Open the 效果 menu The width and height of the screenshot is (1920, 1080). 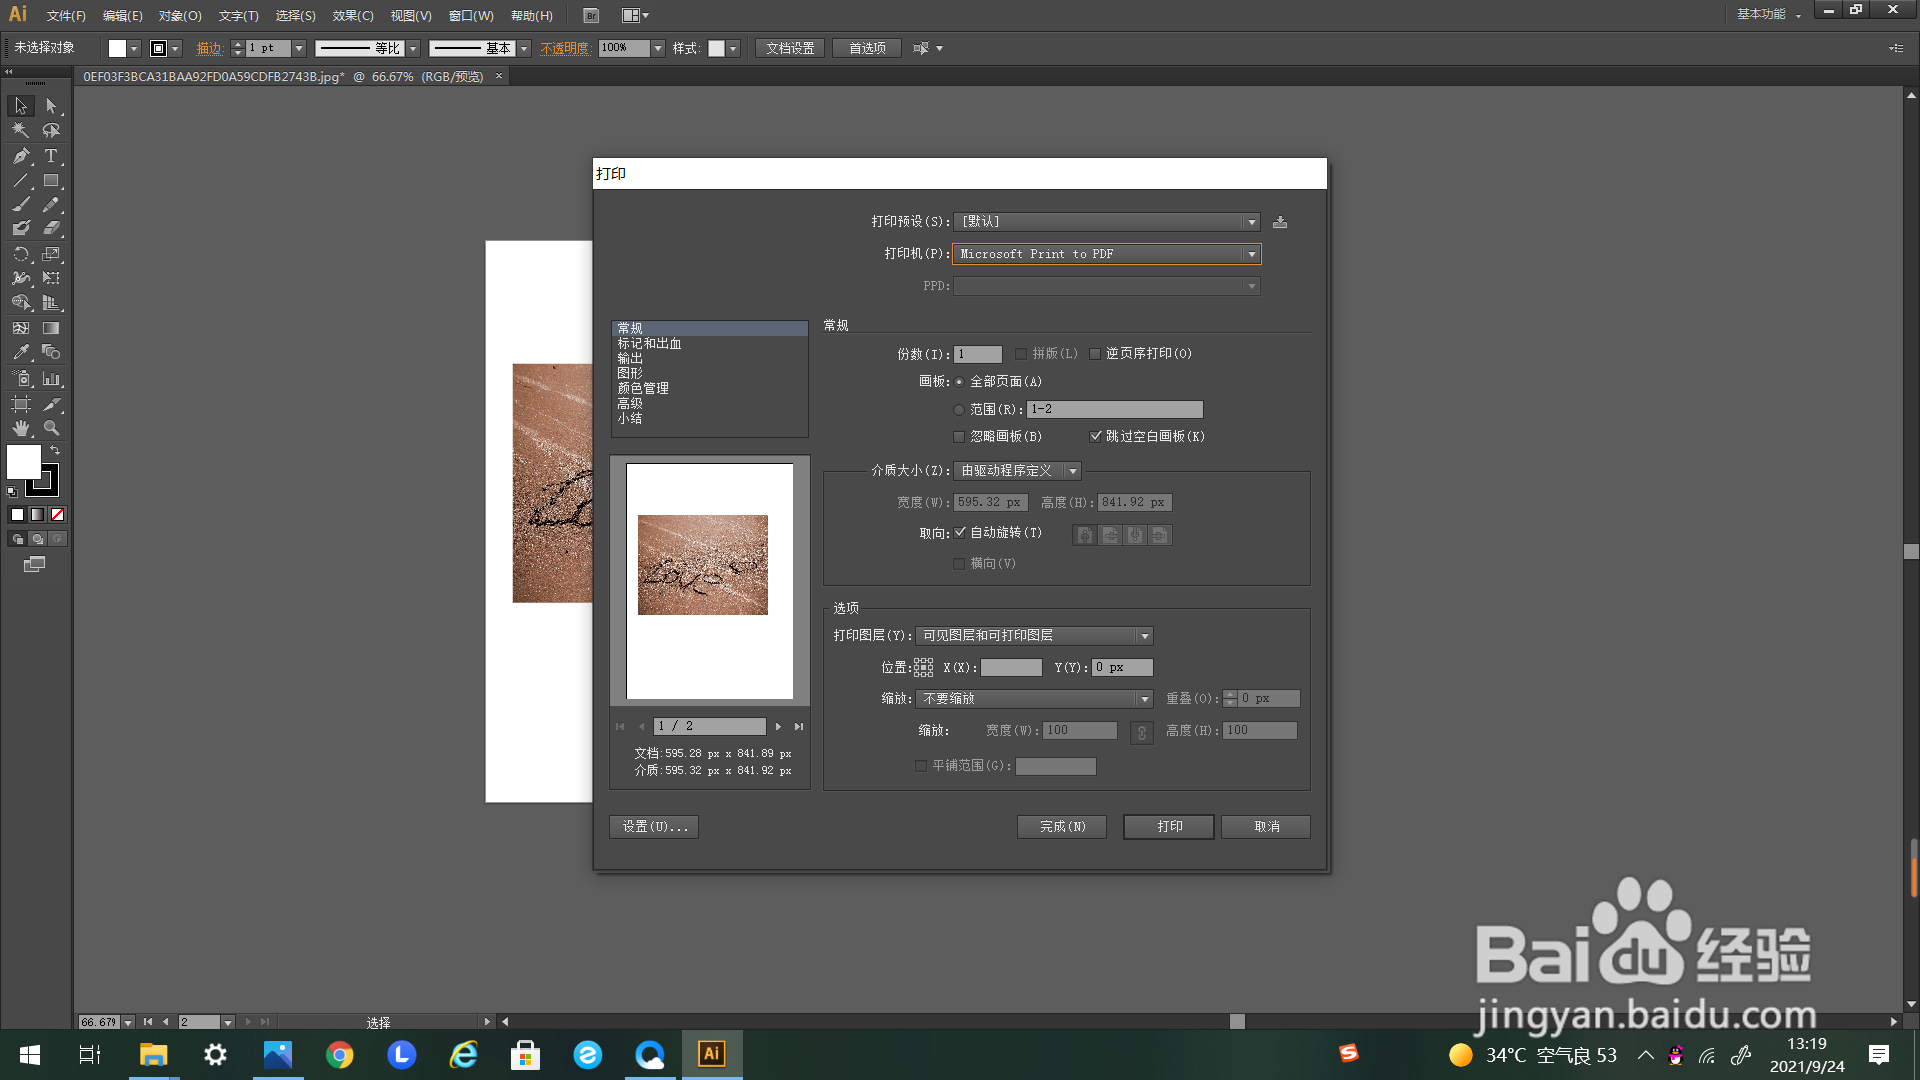pos(352,16)
